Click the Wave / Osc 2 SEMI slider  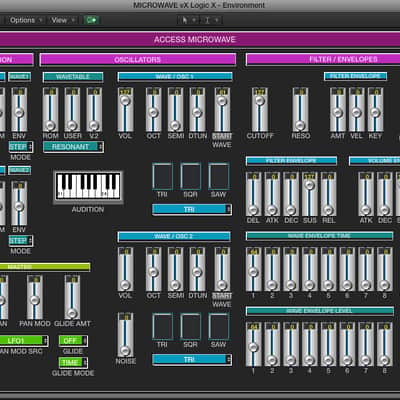tap(175, 269)
